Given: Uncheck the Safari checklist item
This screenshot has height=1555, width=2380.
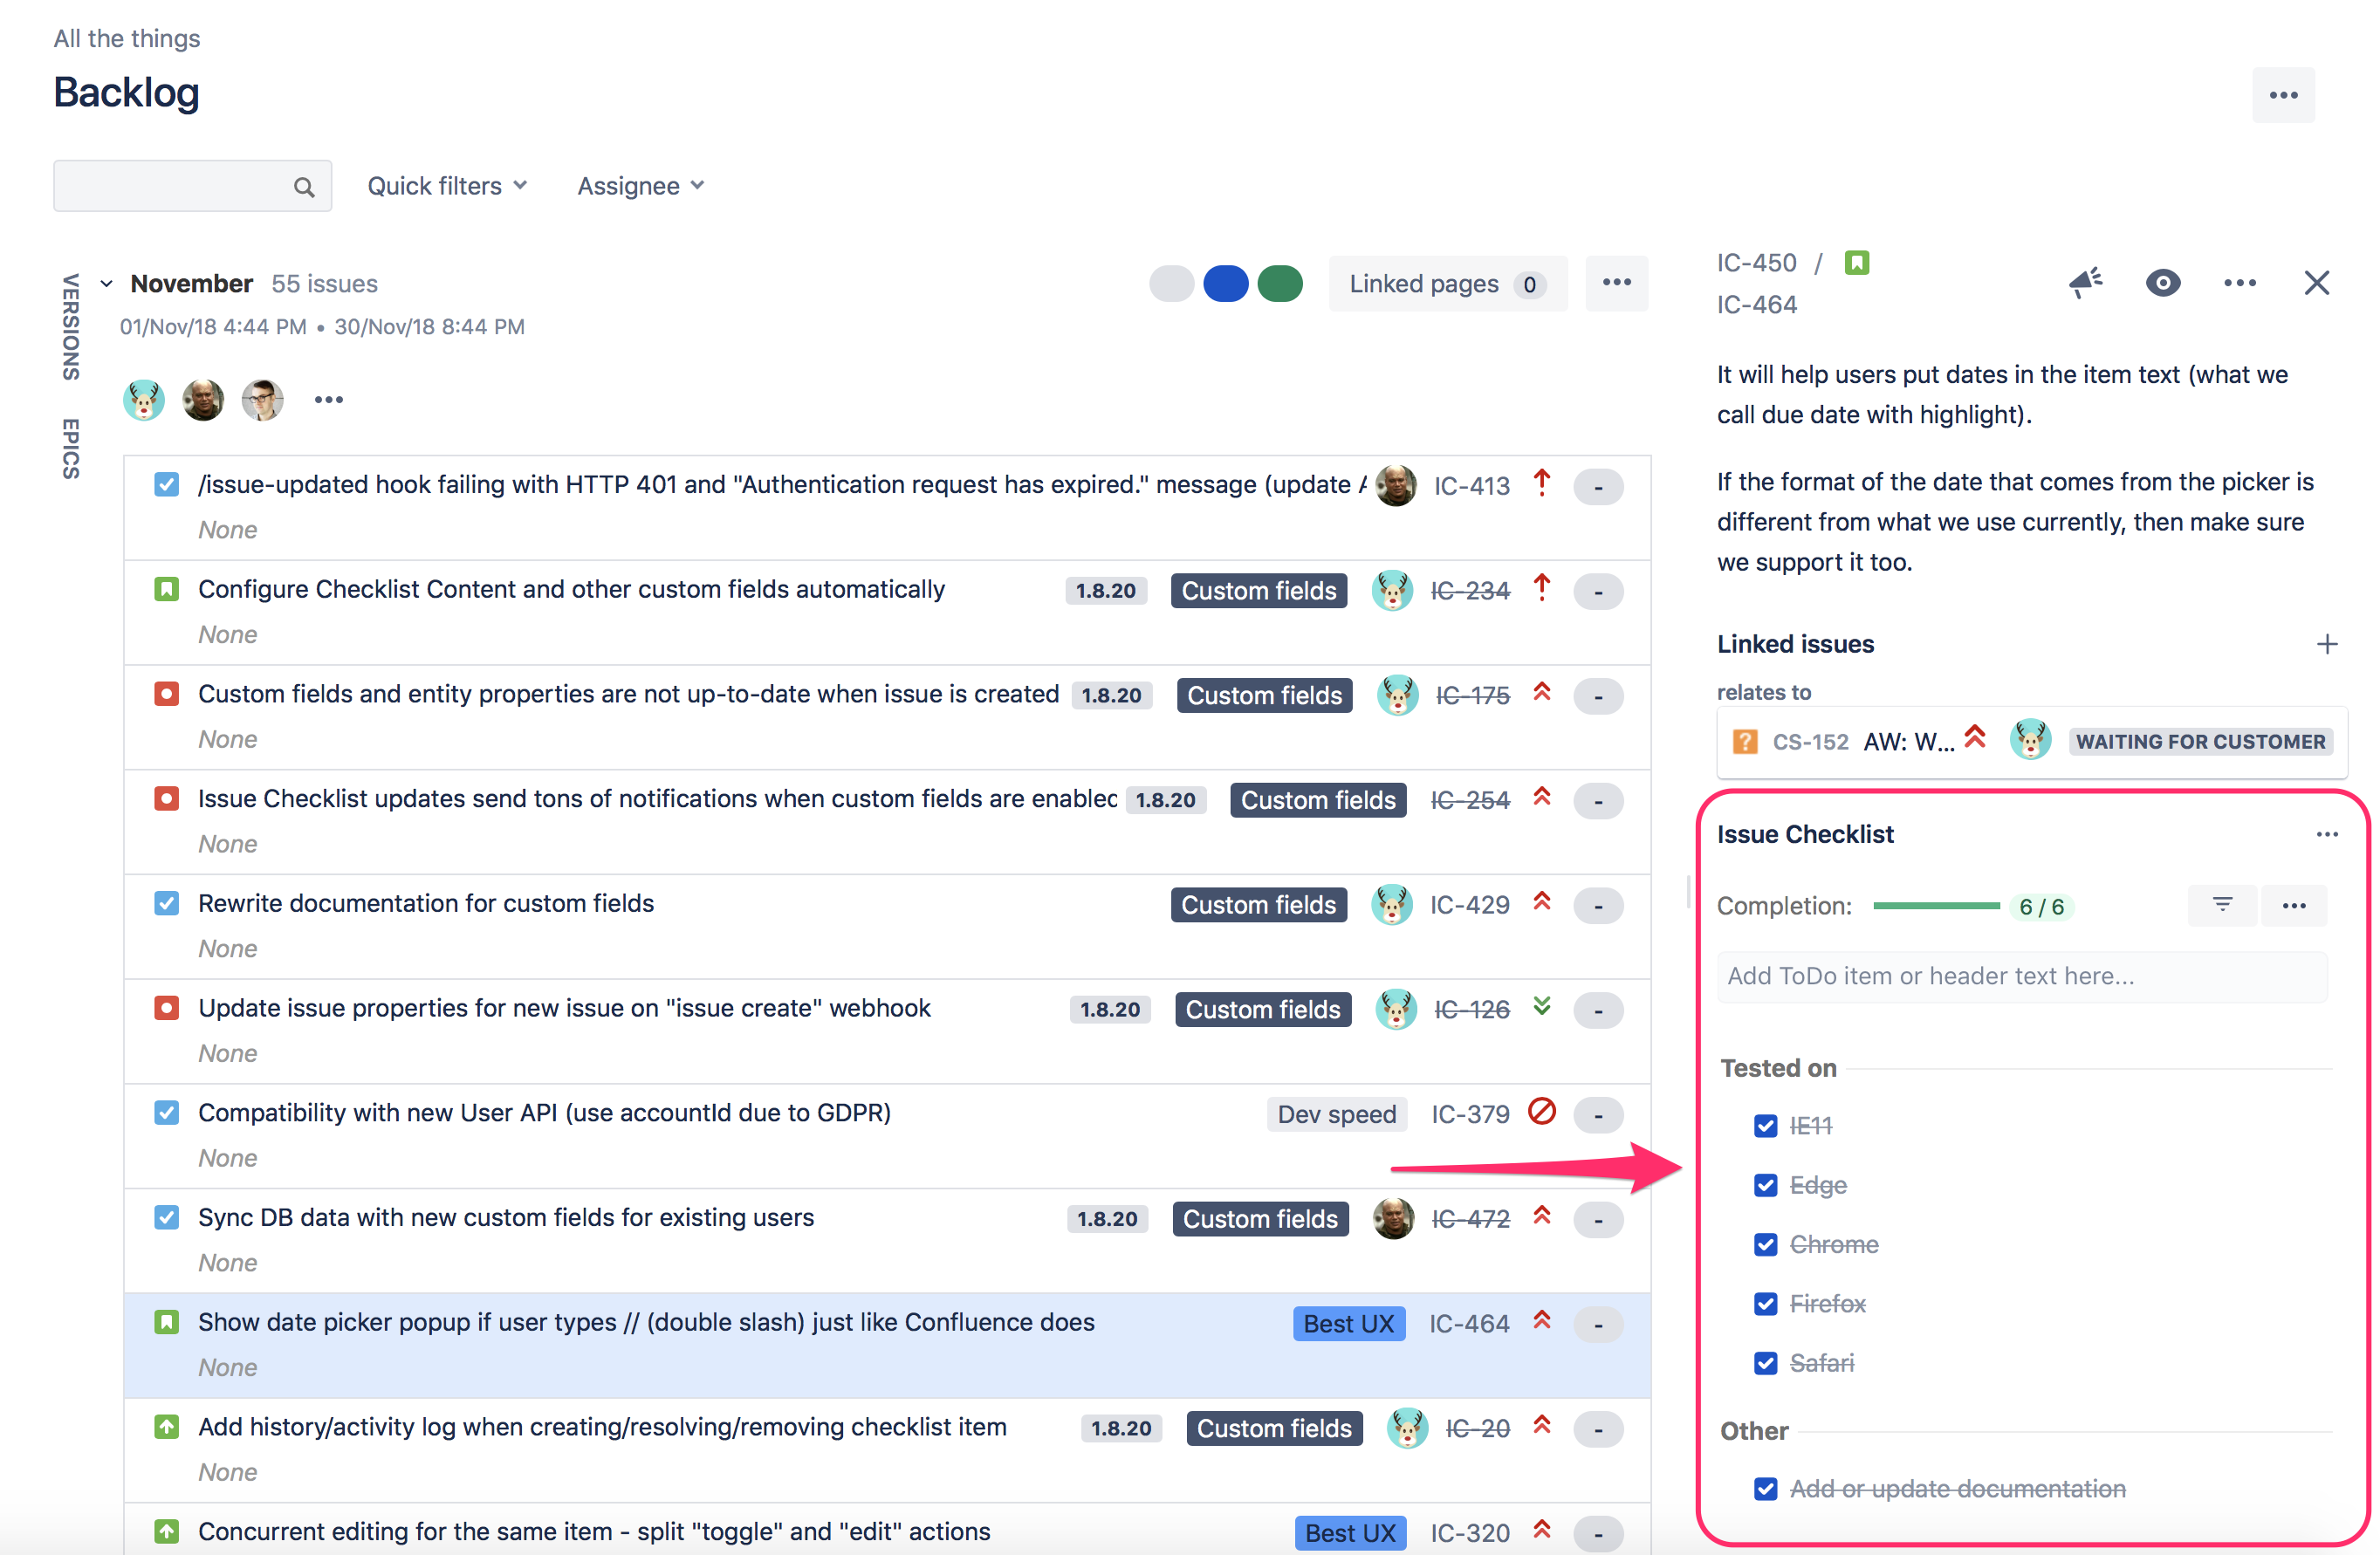Looking at the screenshot, I should click(x=1765, y=1363).
